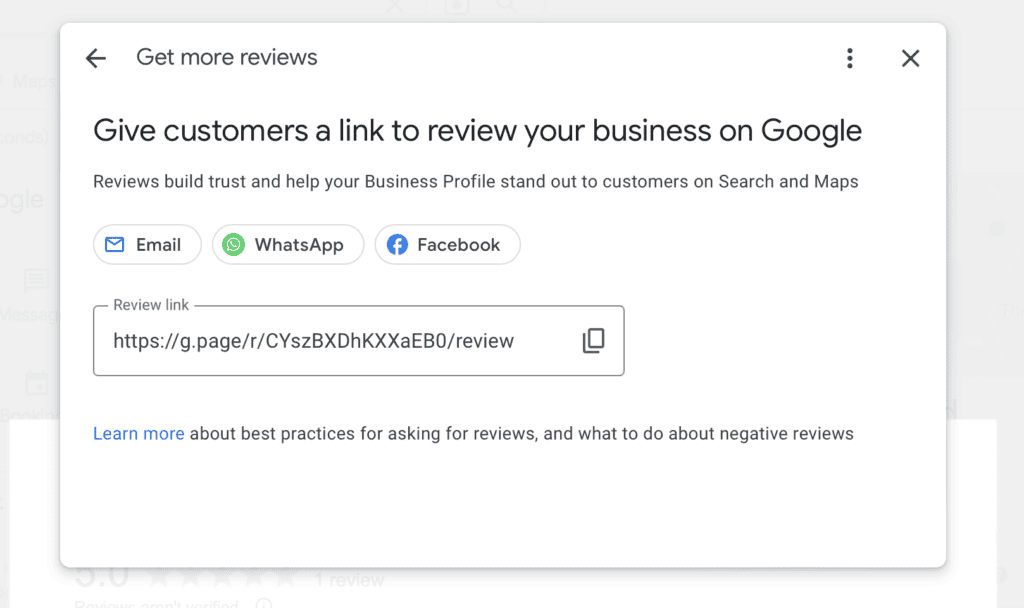Share review link via Facebook text label
This screenshot has width=1024, height=608.
pos(458,245)
